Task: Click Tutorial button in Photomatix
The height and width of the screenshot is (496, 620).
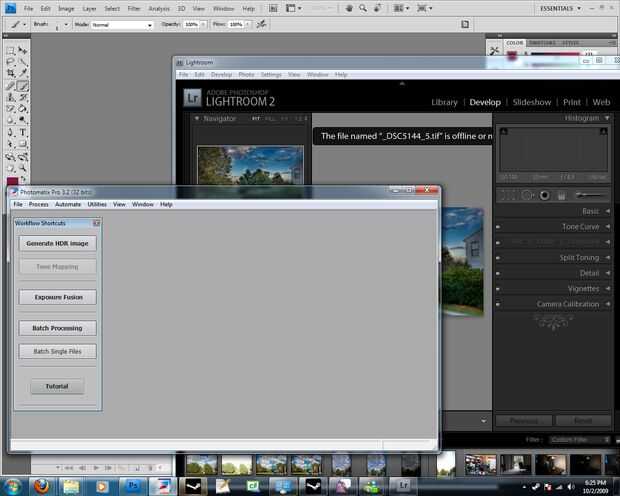Action: 57,386
